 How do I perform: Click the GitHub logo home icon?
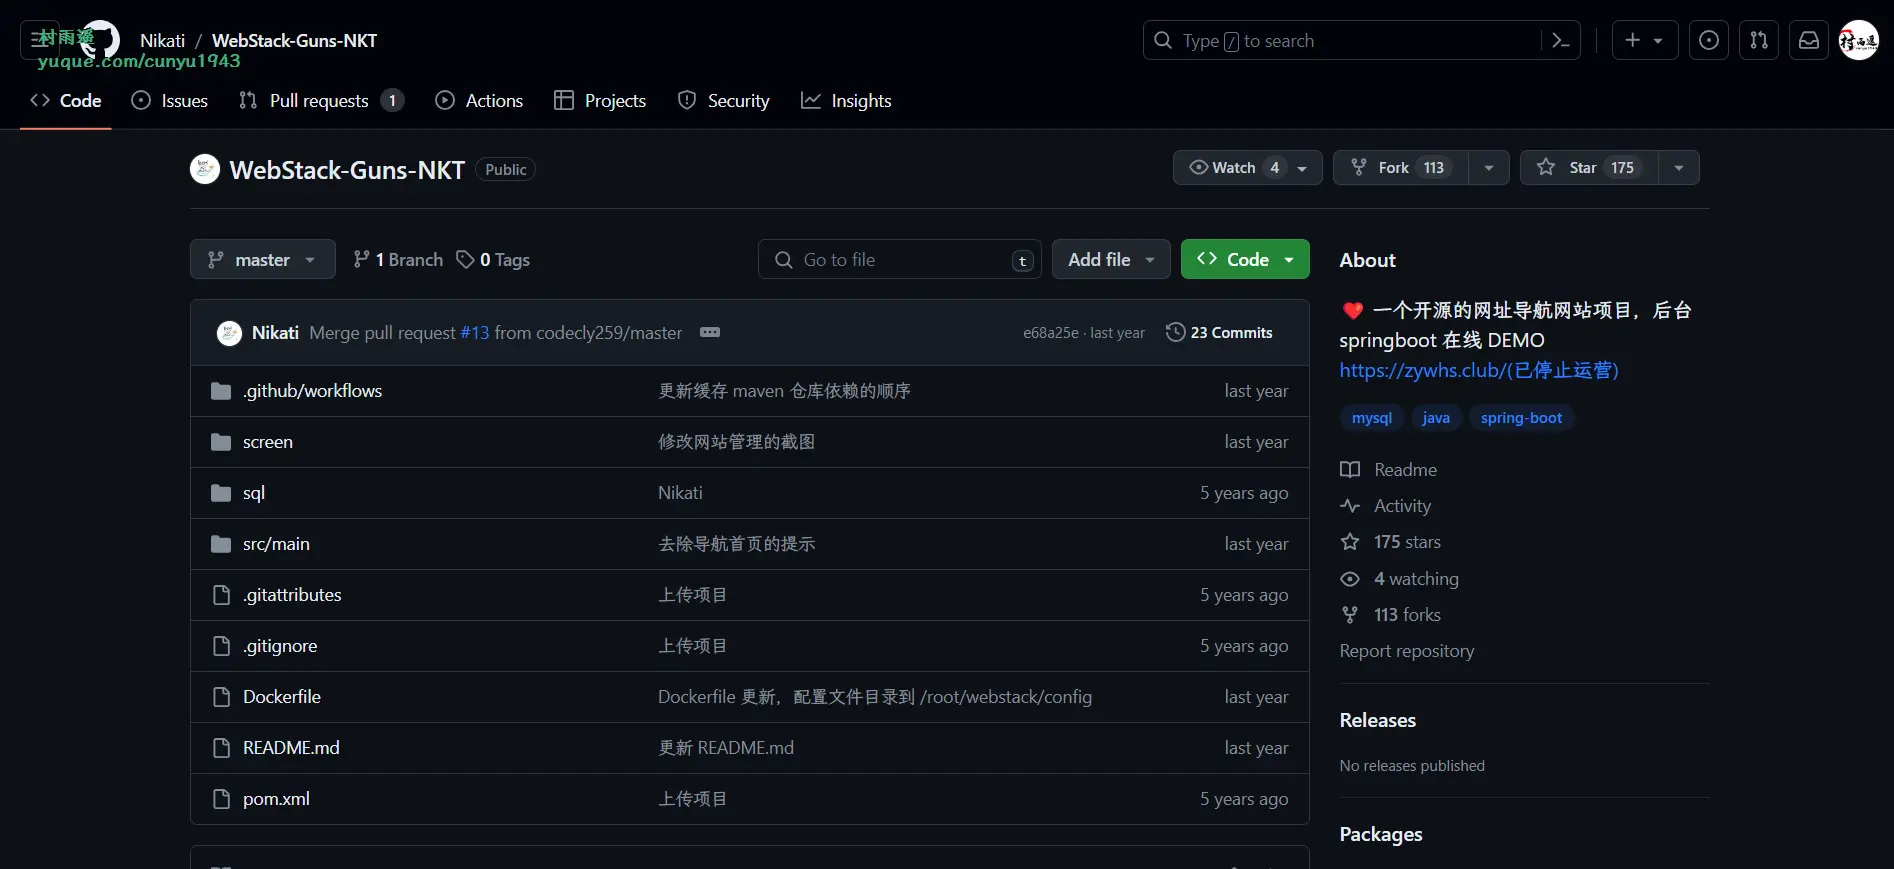100,40
